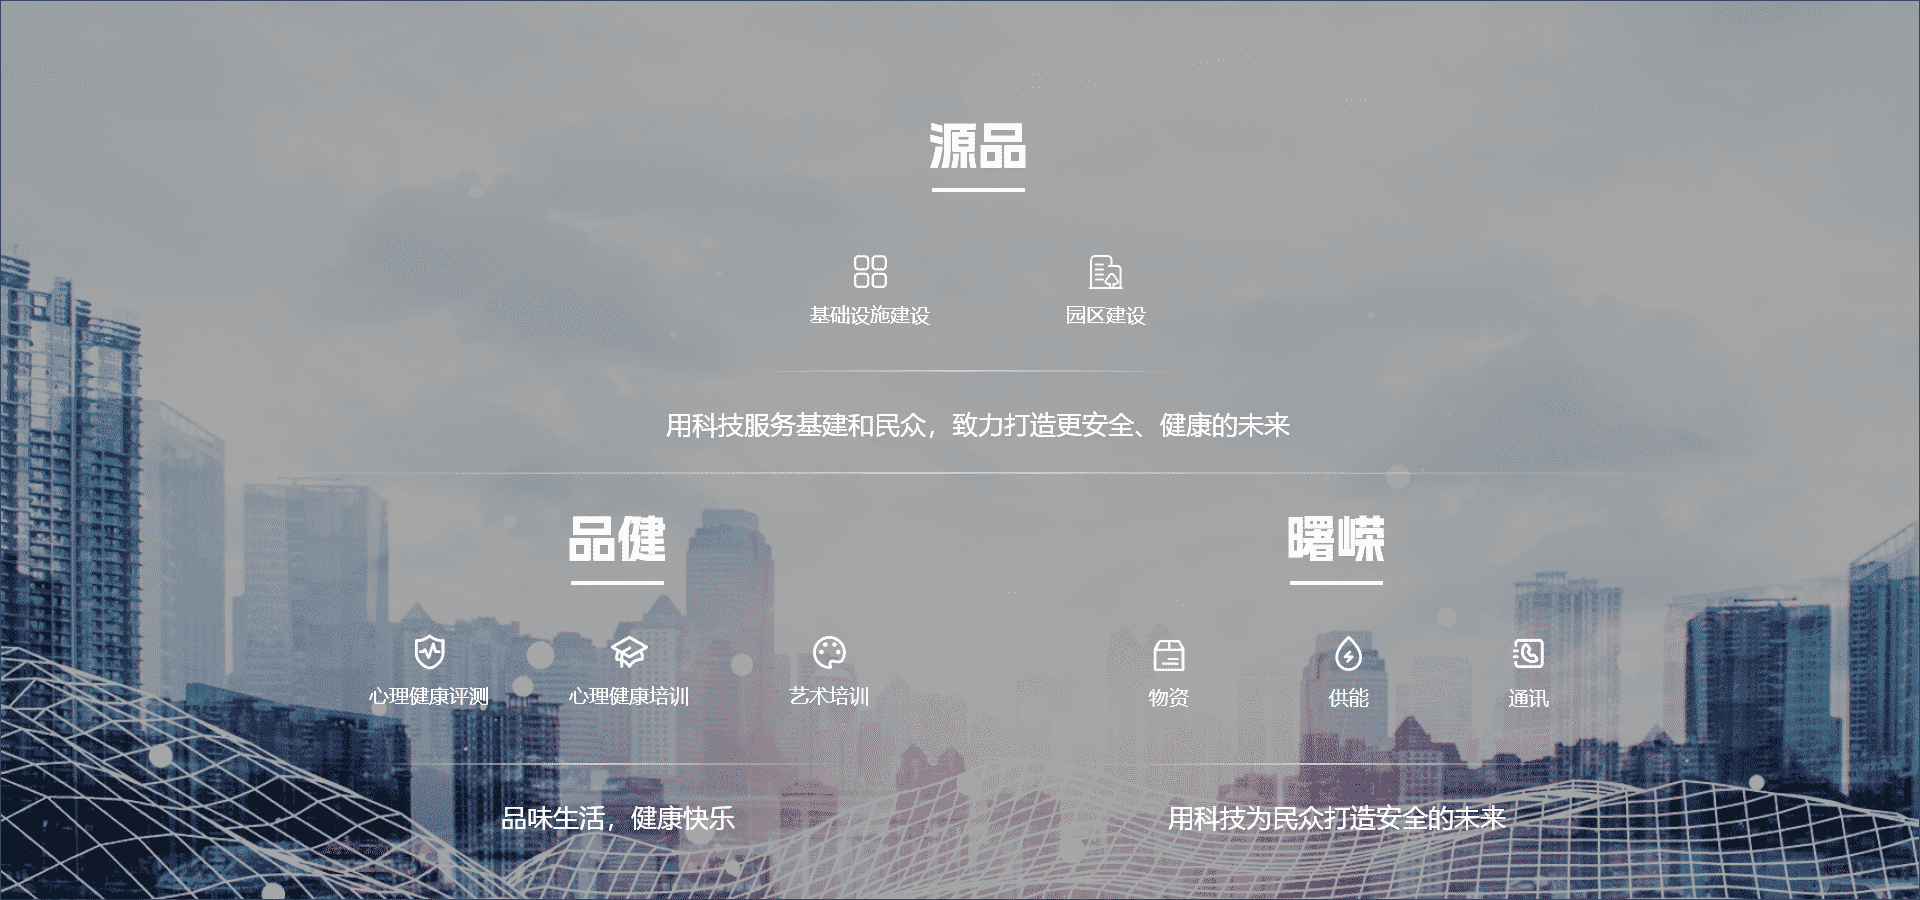
Task: Open the 艺术培训 link
Action: tap(829, 696)
